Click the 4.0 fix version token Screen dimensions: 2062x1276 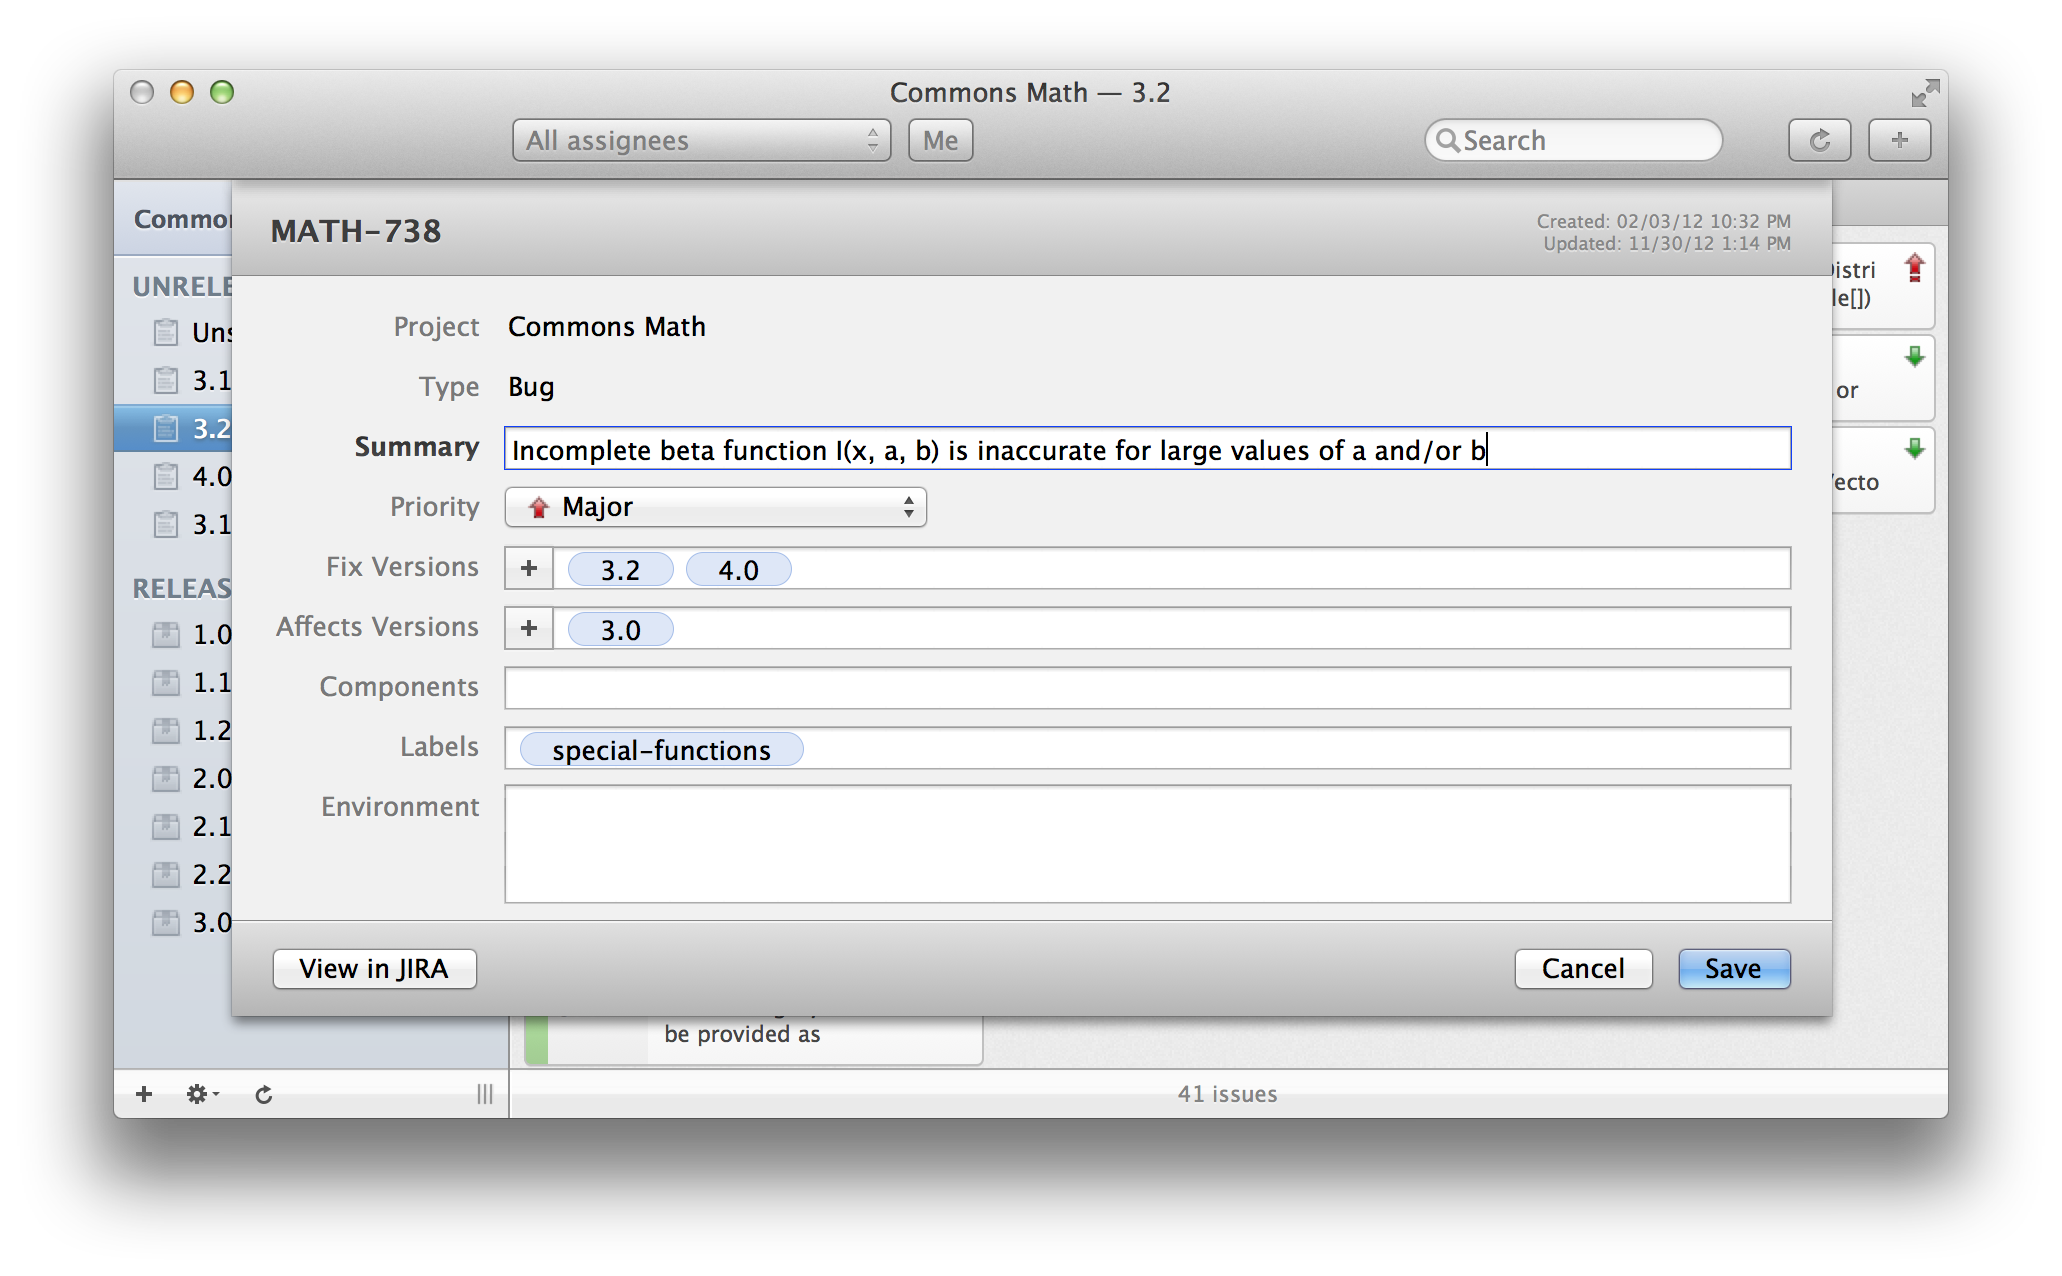coord(738,570)
